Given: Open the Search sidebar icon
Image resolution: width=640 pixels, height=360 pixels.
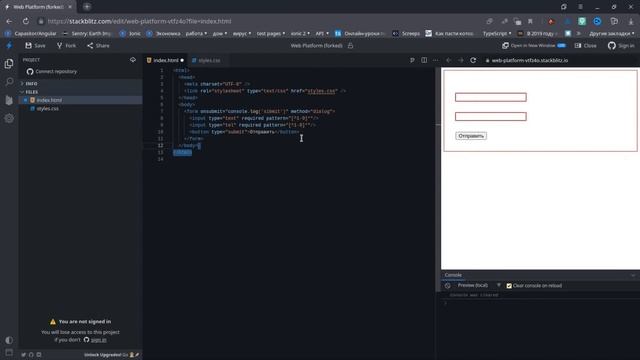Looking at the screenshot, I should [x=9, y=82].
